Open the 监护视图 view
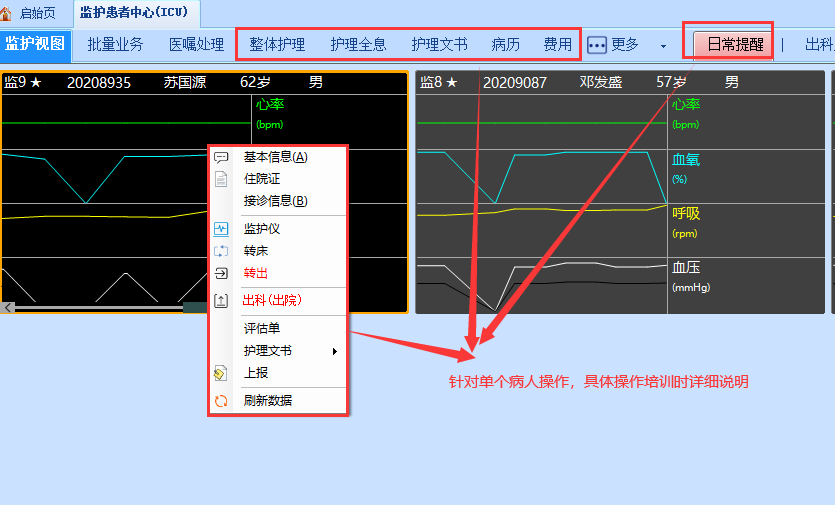This screenshot has height=505, width=835. (35, 44)
